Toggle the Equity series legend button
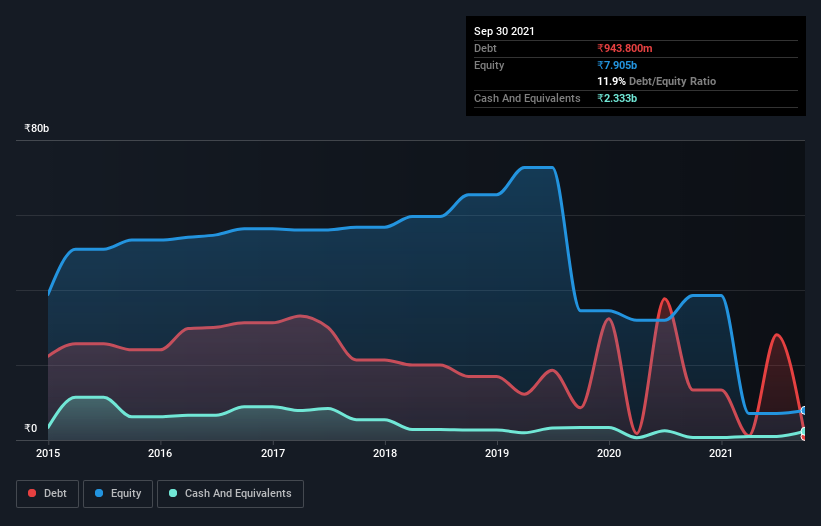 coord(118,494)
